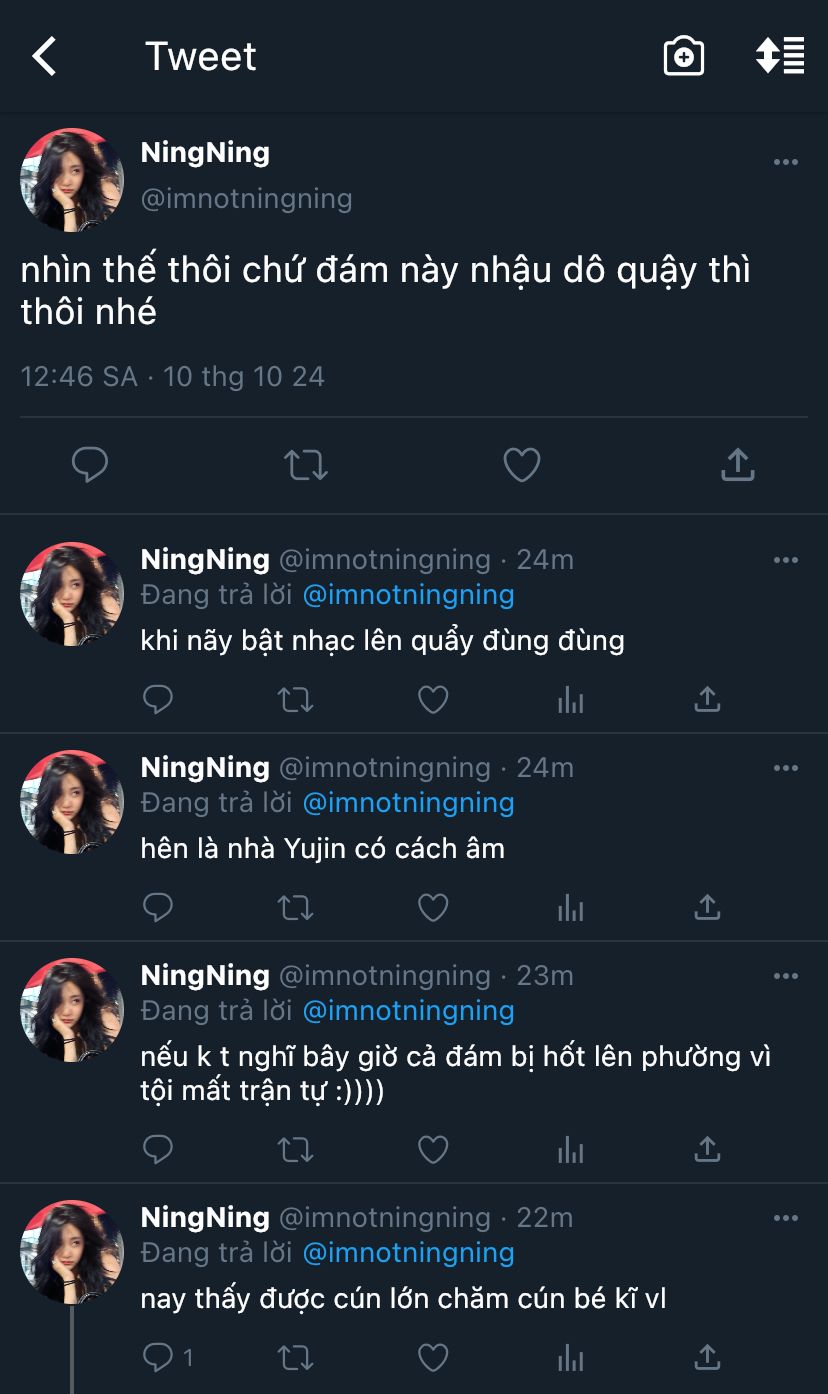This screenshot has width=828, height=1394.
Task: Tap @imnotningning mention in 'khi nãy' reply
Action: (x=408, y=595)
